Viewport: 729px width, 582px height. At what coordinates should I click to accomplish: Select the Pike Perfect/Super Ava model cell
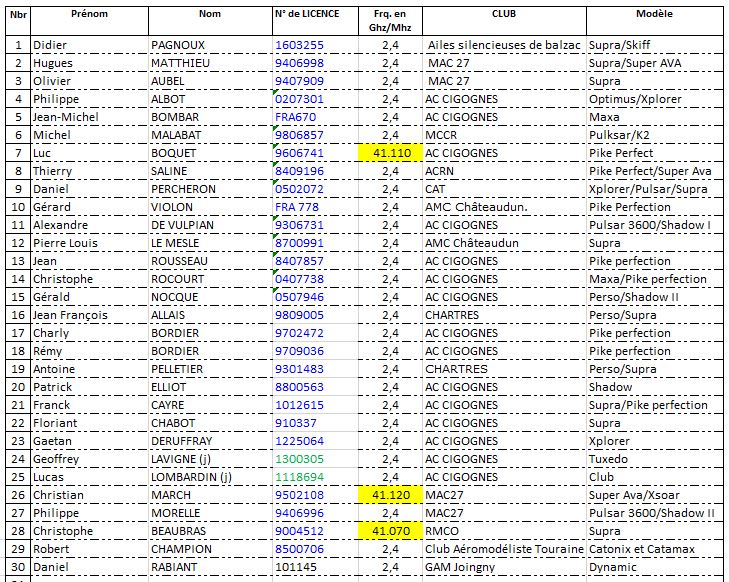point(655,171)
